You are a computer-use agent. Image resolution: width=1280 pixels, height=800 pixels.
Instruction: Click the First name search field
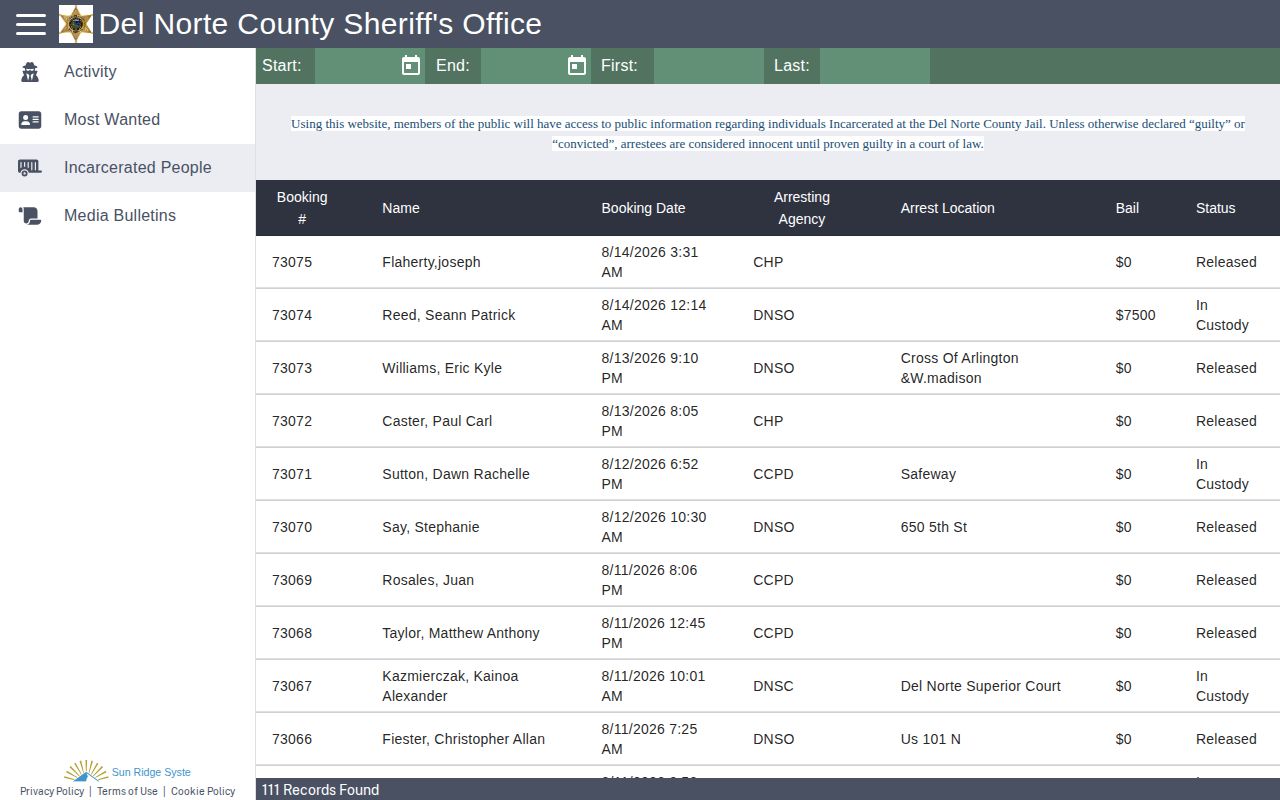(x=709, y=66)
